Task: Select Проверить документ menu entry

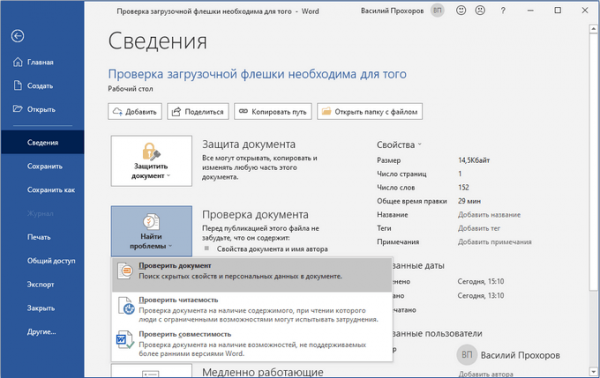Action: [252, 275]
